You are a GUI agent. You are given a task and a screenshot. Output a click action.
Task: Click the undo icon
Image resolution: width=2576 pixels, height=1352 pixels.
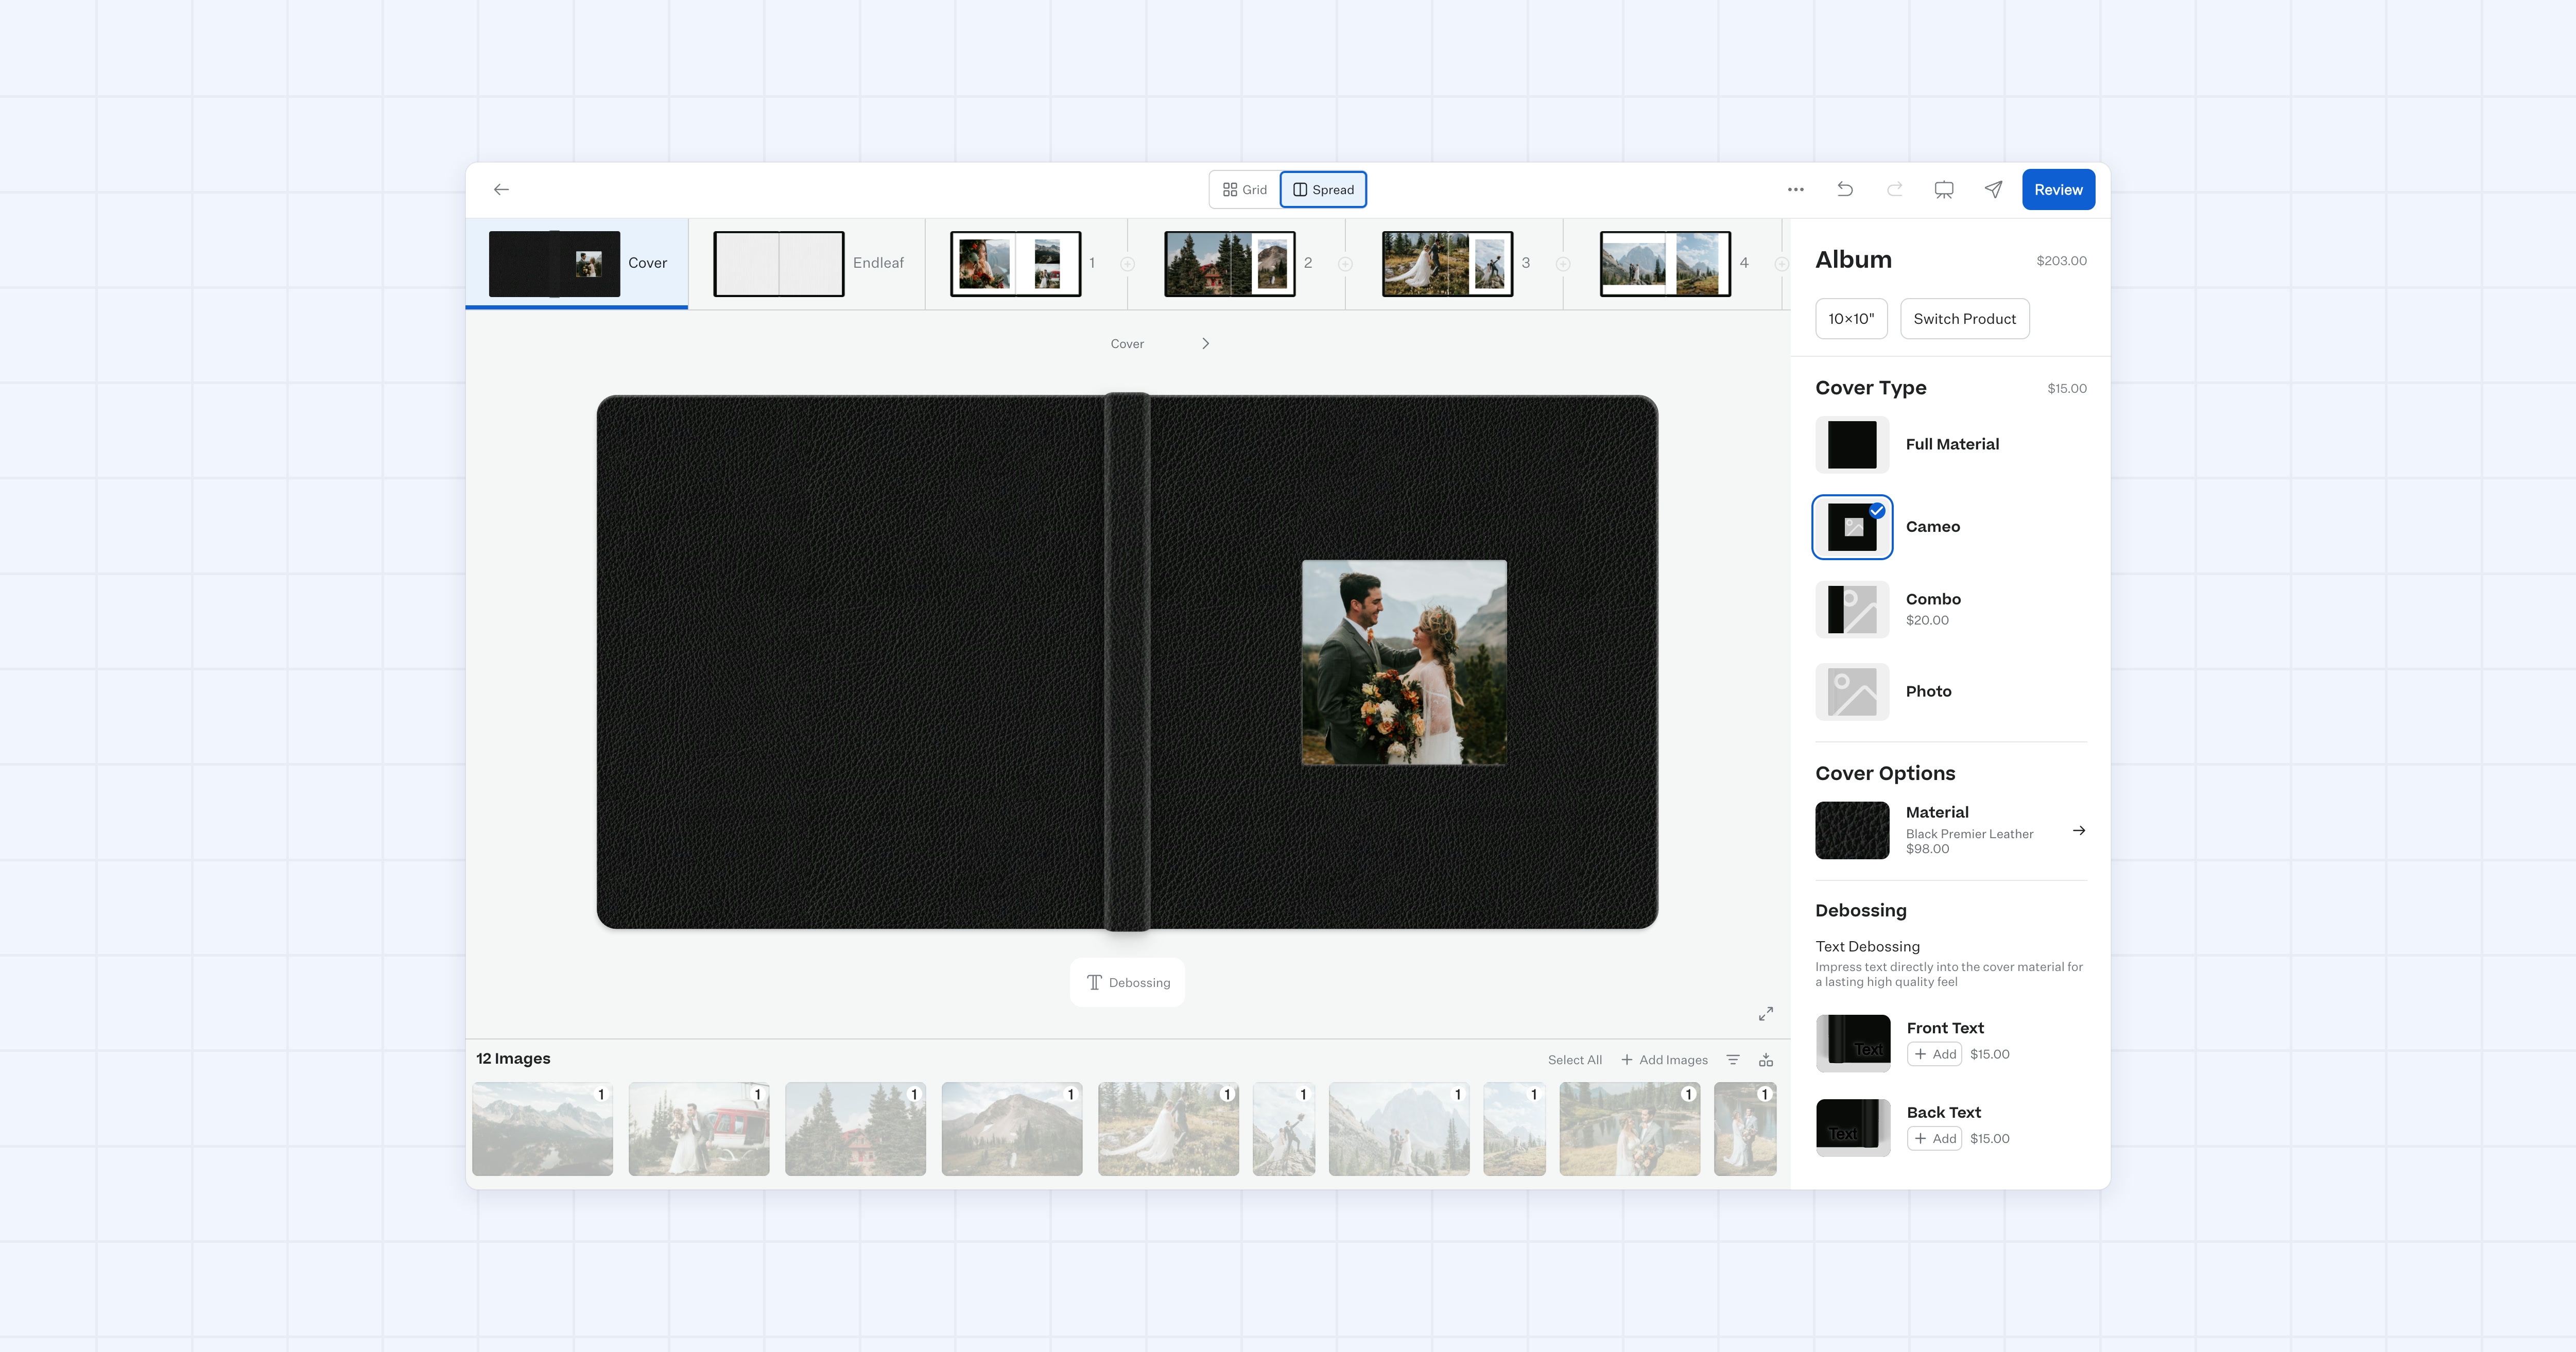pos(1845,189)
